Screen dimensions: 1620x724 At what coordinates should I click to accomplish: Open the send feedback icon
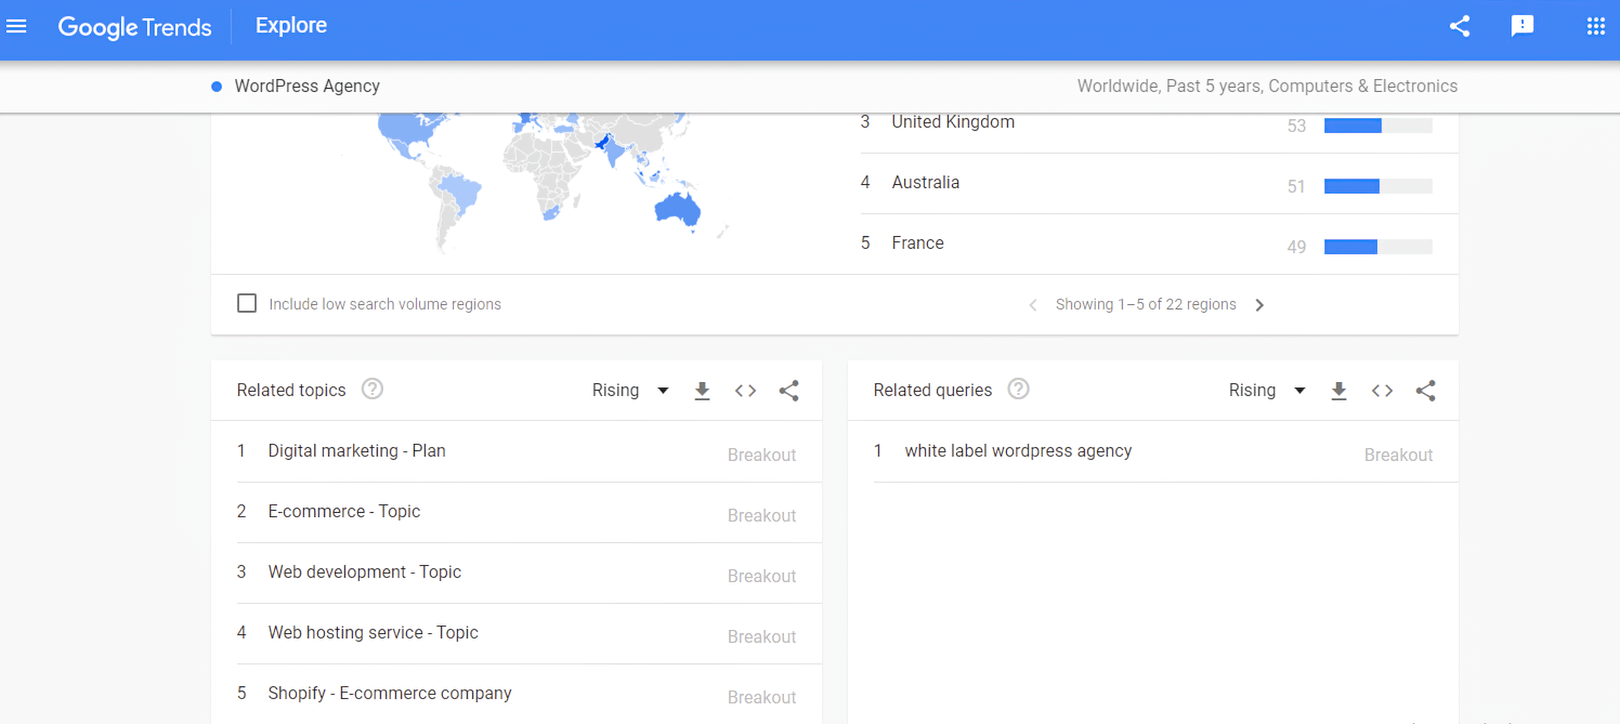(1522, 26)
